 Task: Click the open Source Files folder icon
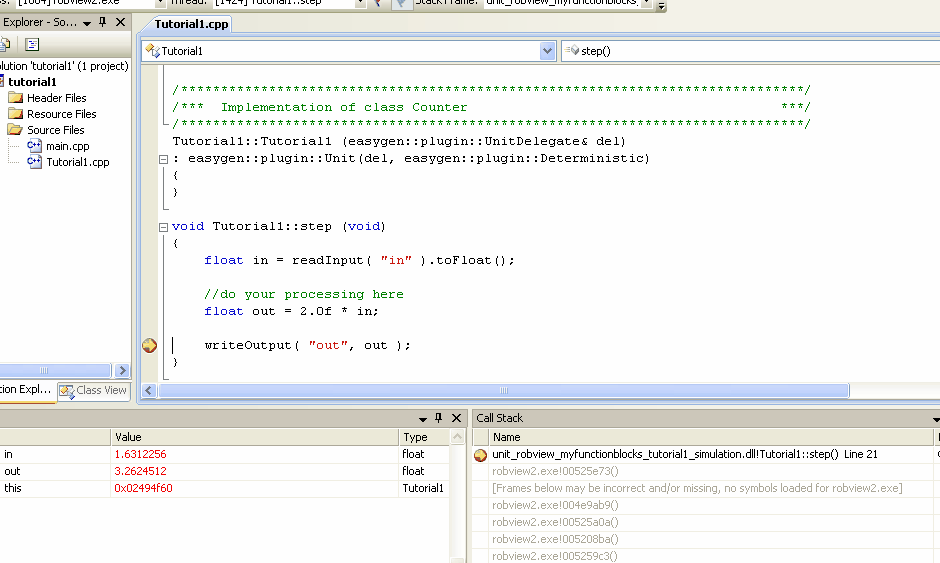pos(15,130)
